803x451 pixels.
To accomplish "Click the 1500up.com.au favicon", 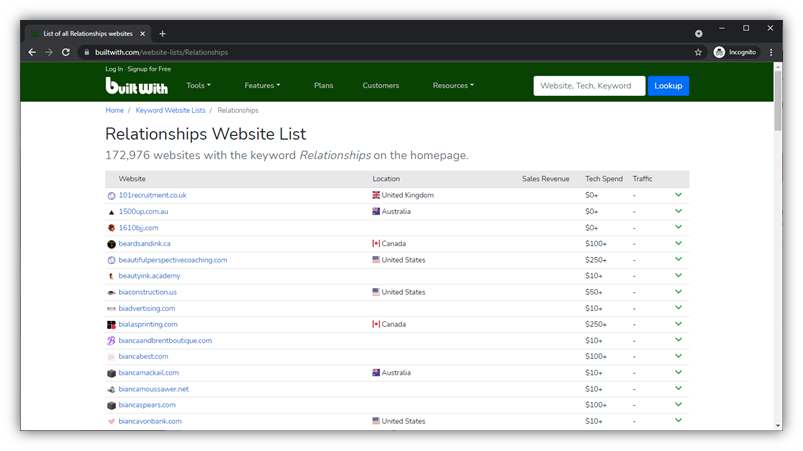I will click(x=111, y=212).
